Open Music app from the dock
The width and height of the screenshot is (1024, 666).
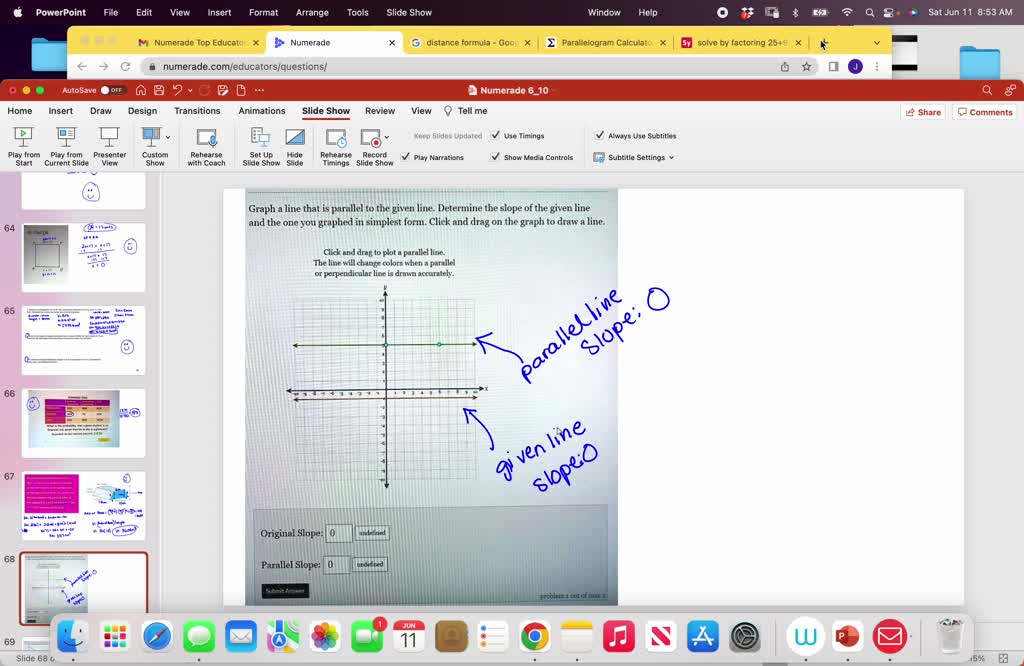point(618,637)
